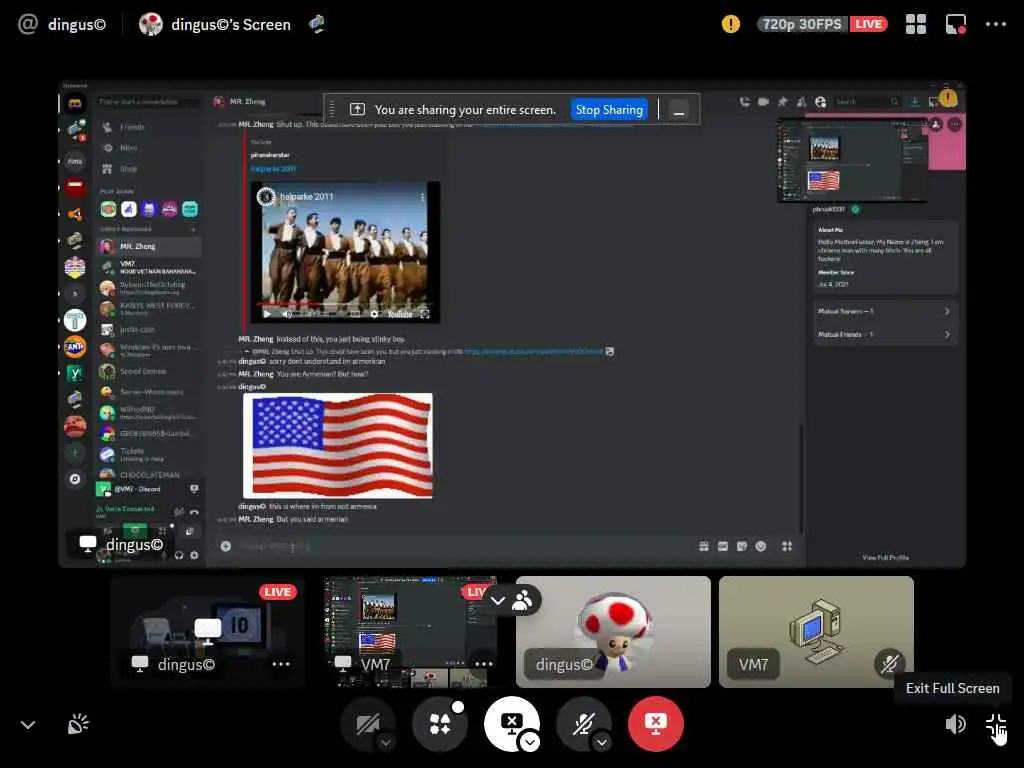1024x768 pixels.
Task: Add friends to DM icon
Action: click(x=801, y=102)
